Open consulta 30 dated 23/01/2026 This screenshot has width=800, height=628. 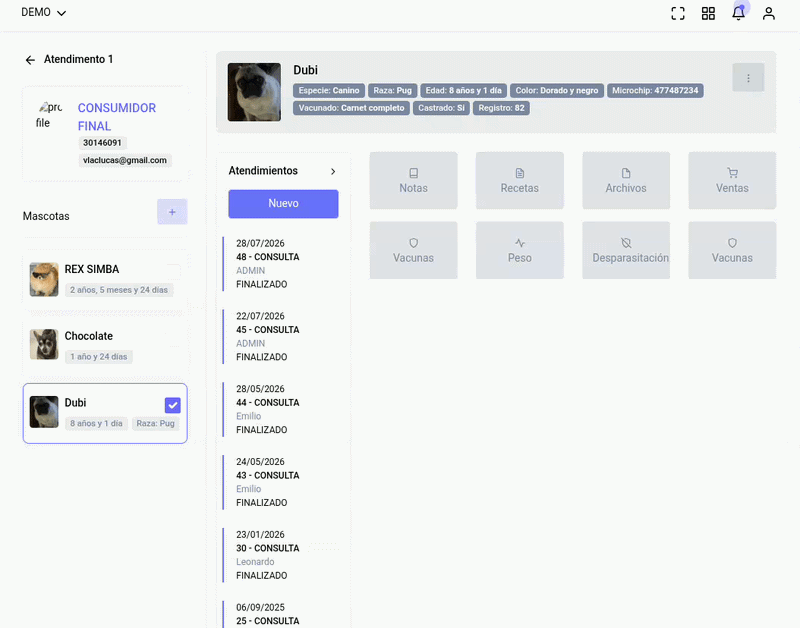[281, 555]
